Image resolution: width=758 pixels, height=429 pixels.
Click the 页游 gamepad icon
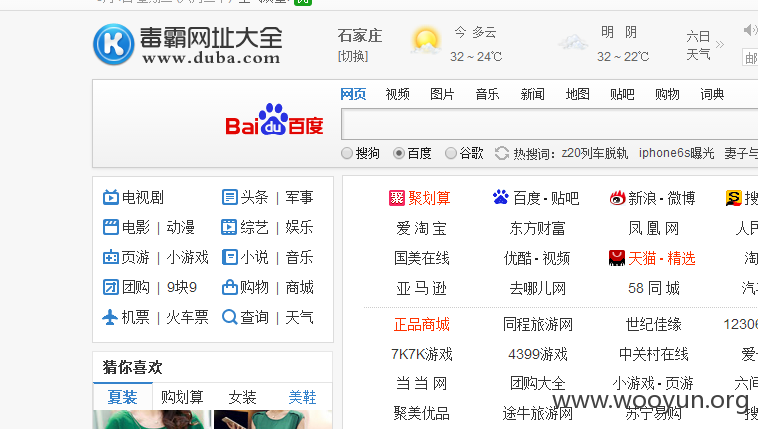[111, 257]
